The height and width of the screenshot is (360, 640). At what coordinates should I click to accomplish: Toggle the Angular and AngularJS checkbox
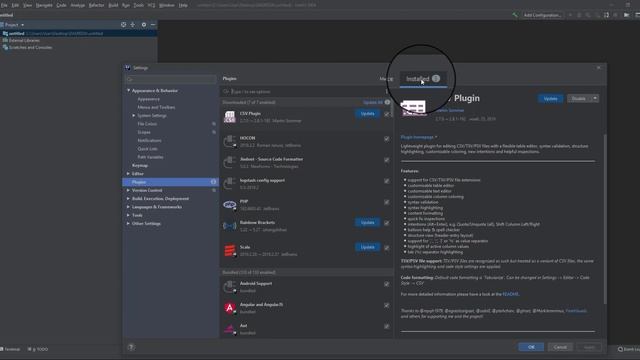click(x=387, y=306)
